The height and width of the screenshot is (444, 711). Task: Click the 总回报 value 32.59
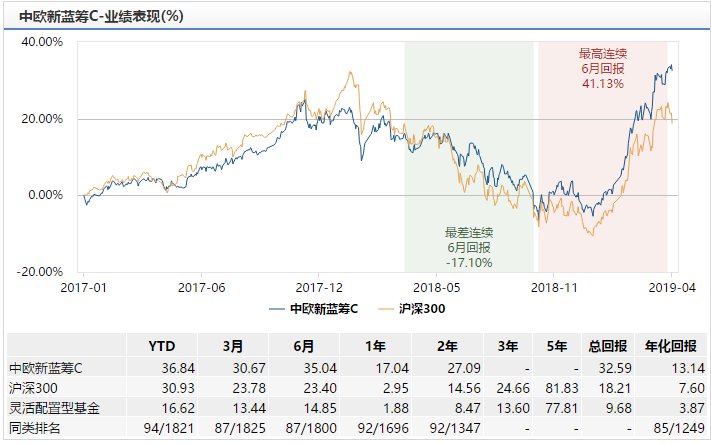point(615,368)
